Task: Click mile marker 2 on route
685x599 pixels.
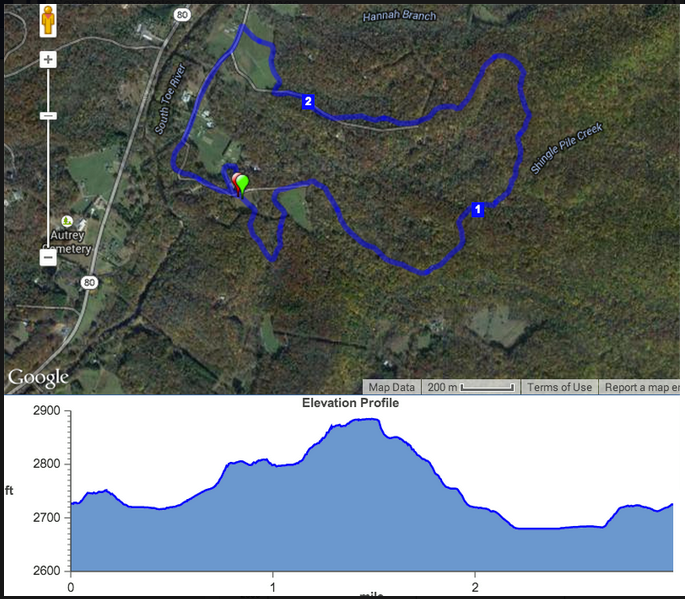Action: tap(308, 101)
